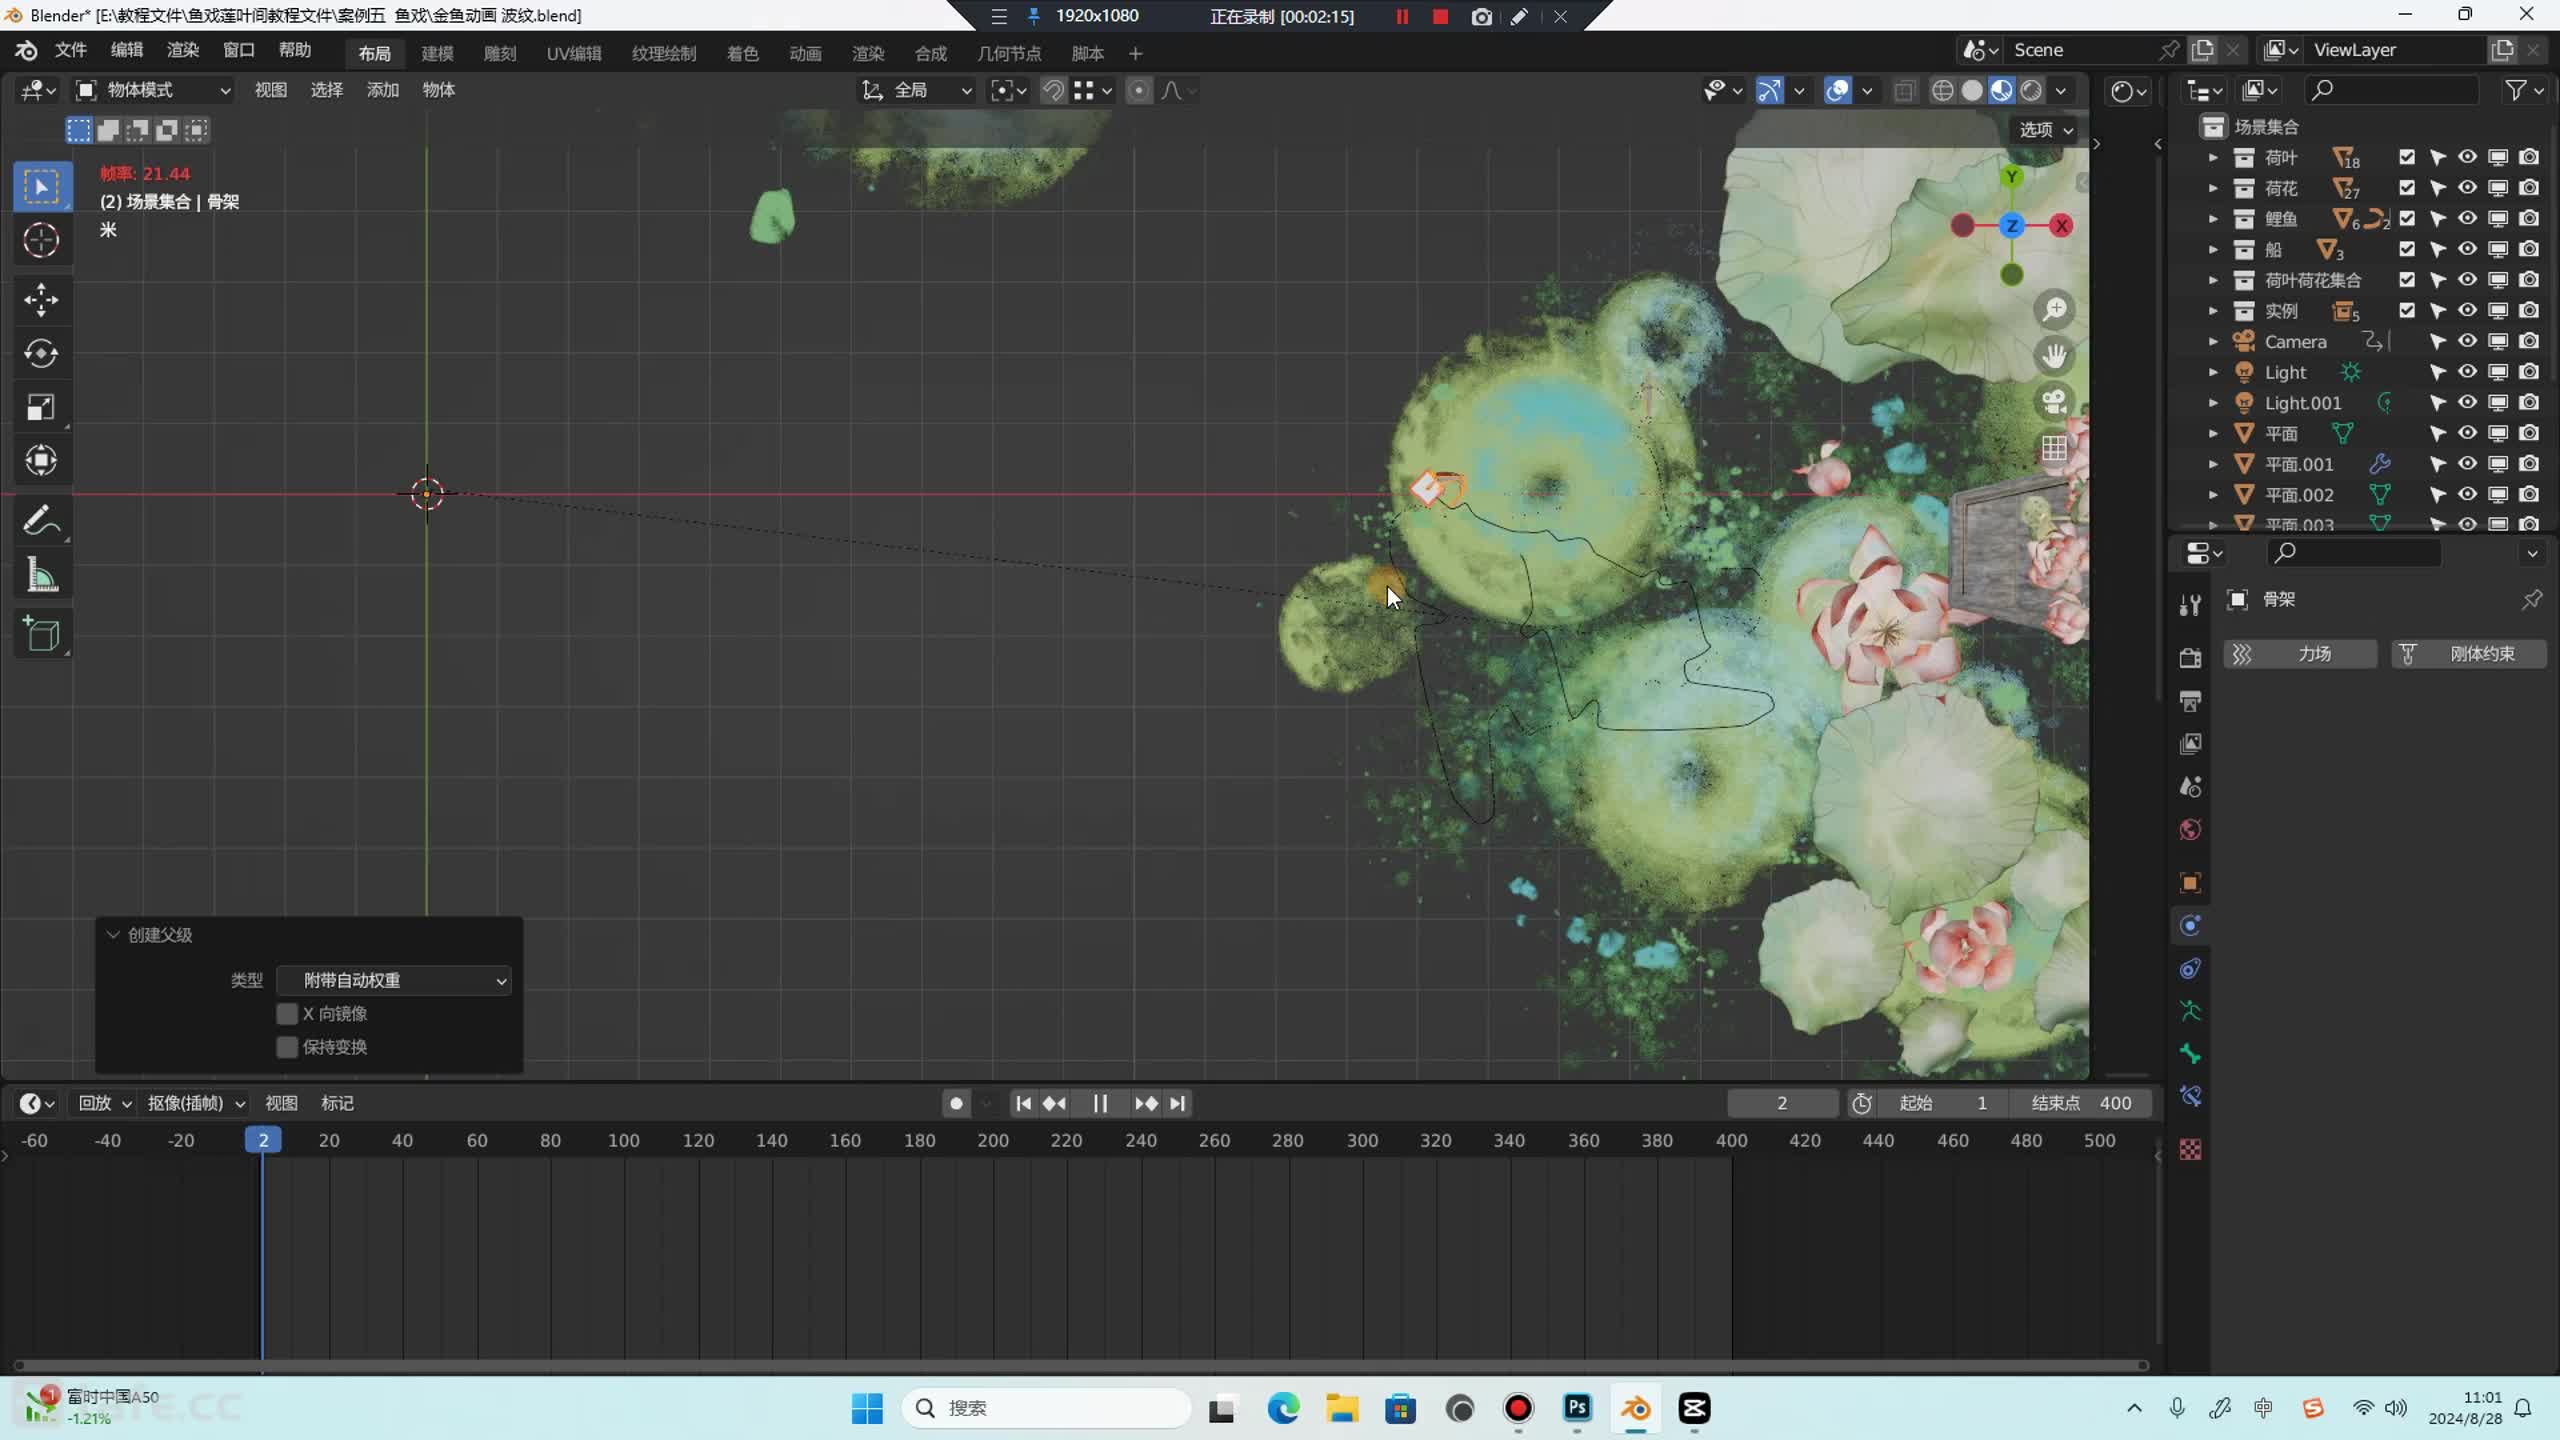Open the Object properties tab
The image size is (2560, 1440).
[2190, 883]
